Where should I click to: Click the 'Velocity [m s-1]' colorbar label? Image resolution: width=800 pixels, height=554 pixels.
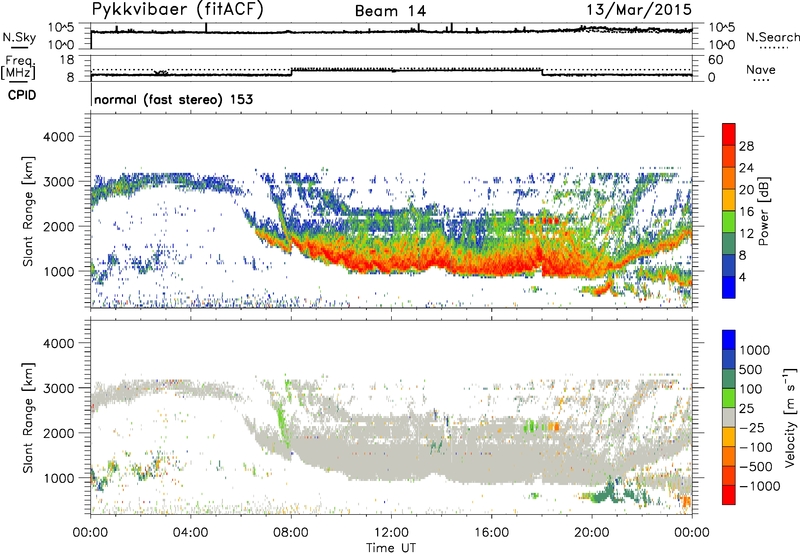pos(790,417)
